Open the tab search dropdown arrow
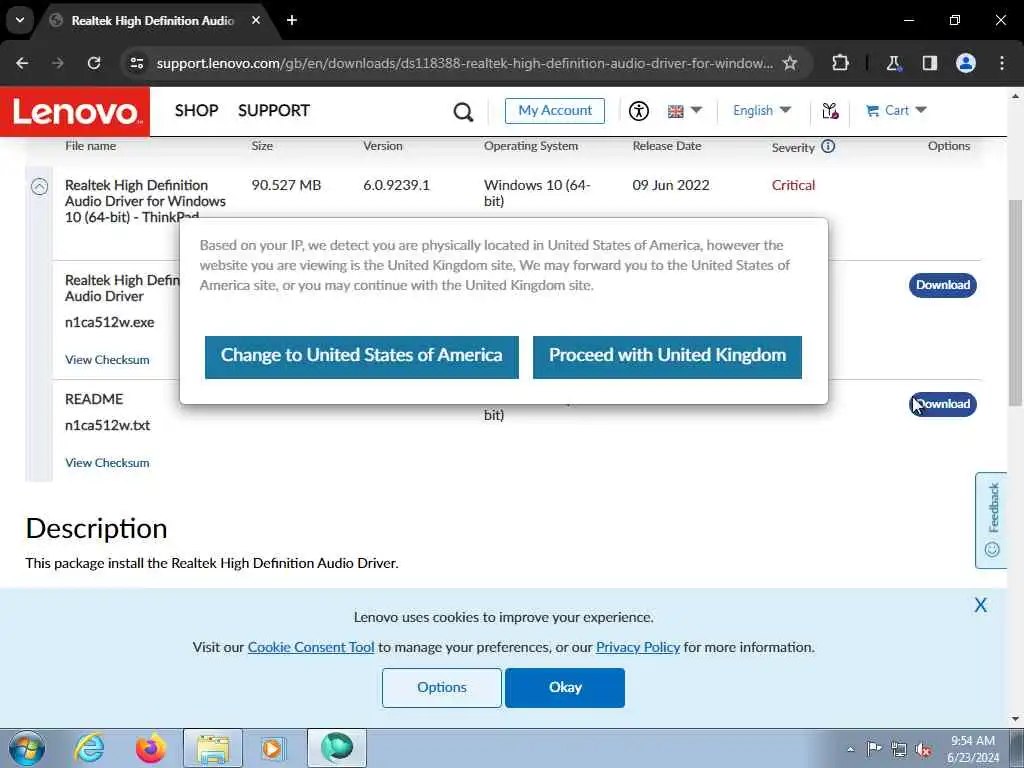Screen dimensions: 1024x768 tap(20, 20)
